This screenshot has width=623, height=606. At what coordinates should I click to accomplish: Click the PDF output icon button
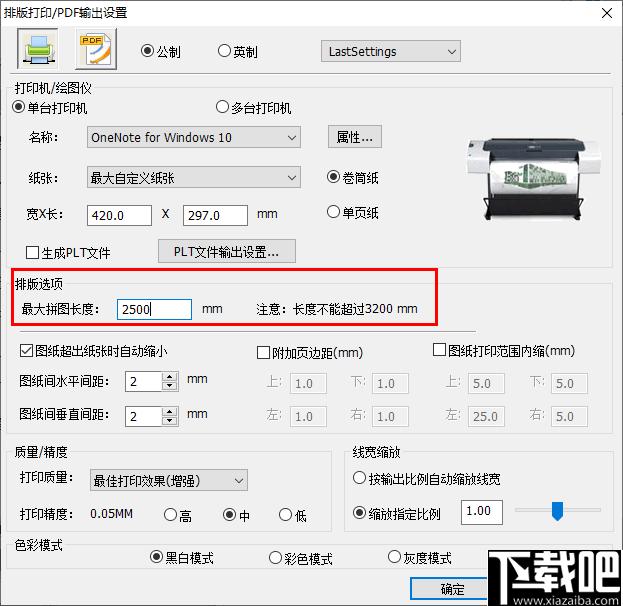tap(96, 49)
